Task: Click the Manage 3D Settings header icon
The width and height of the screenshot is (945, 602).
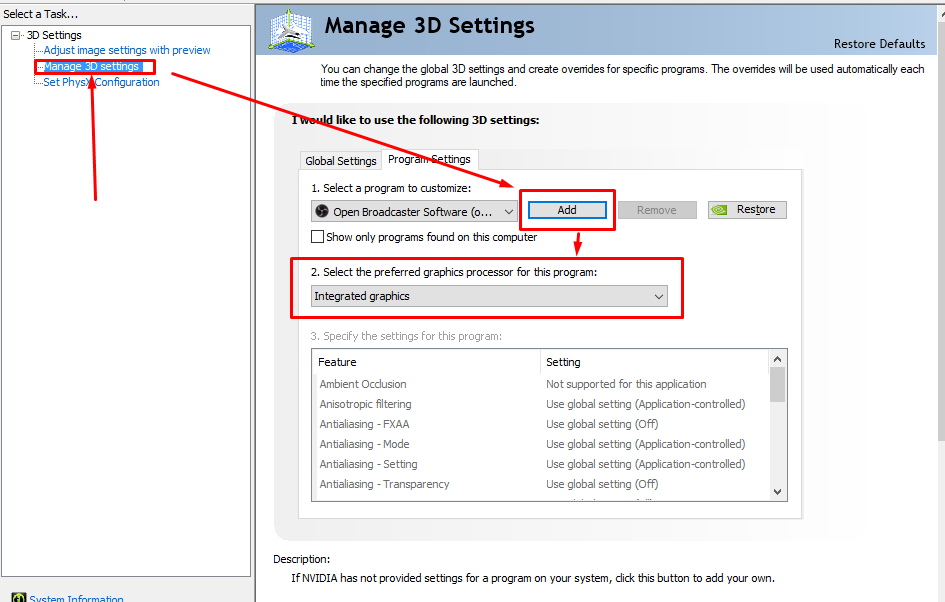Action: [292, 29]
